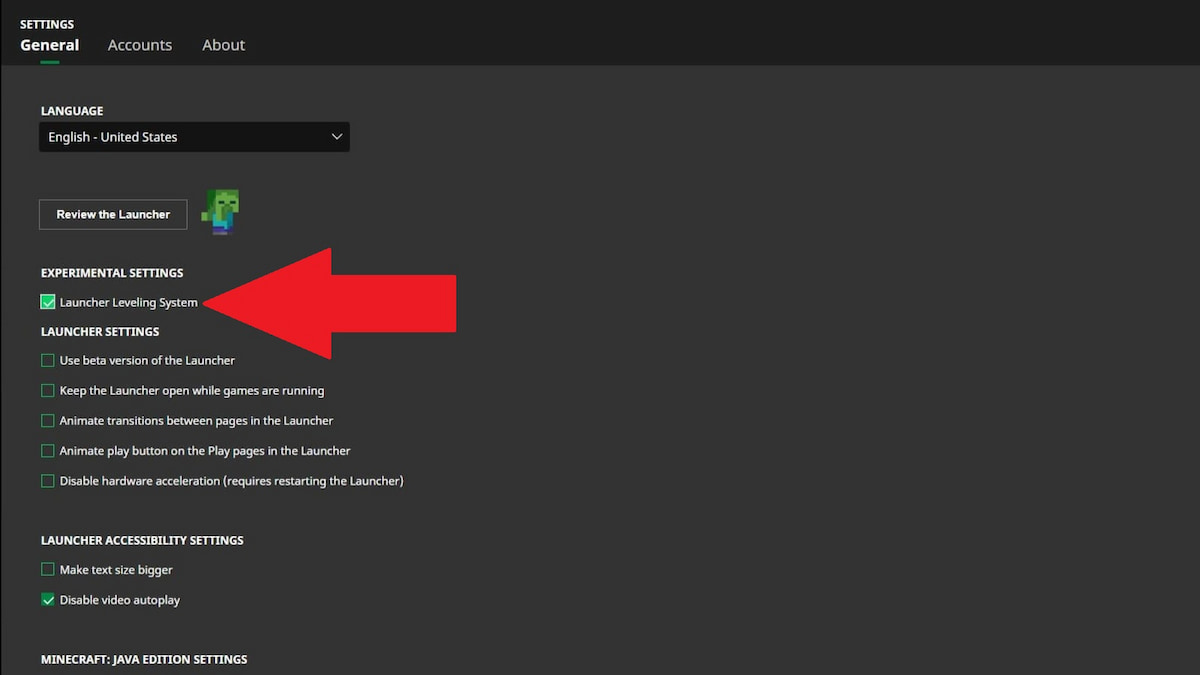Open the Language dropdown

coord(194,136)
